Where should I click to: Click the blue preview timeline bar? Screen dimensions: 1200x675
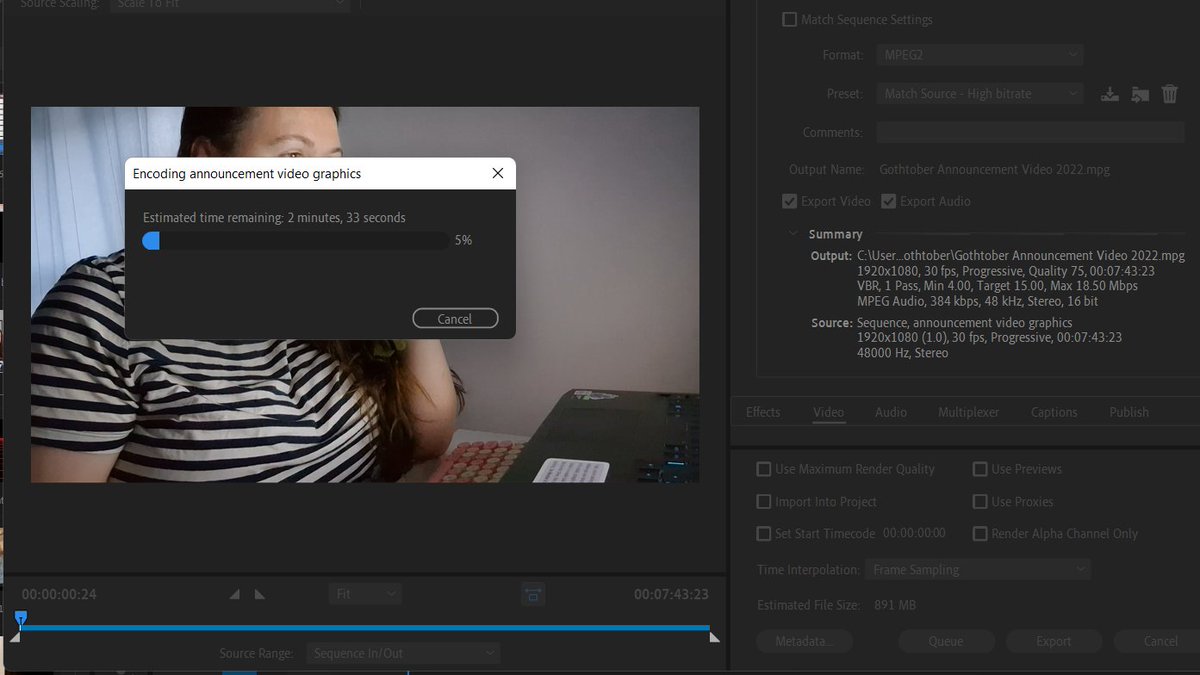click(365, 628)
